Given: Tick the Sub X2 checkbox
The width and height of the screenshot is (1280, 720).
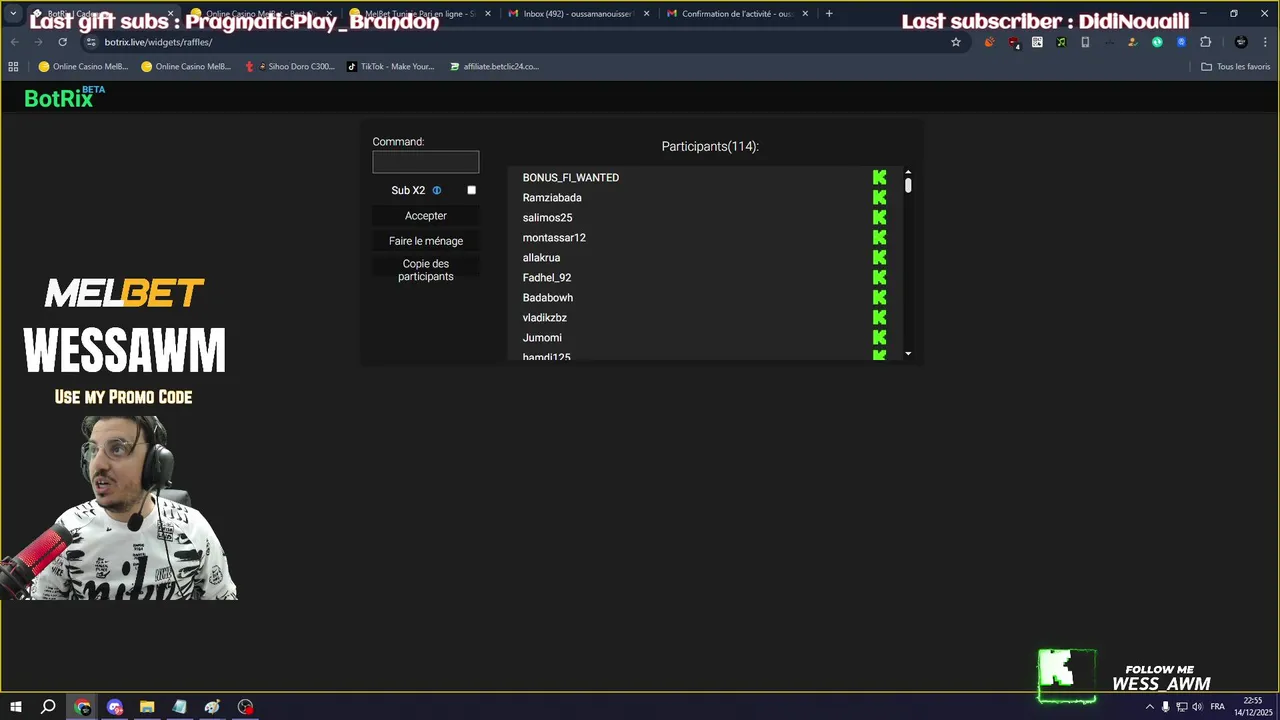Looking at the screenshot, I should [x=471, y=190].
